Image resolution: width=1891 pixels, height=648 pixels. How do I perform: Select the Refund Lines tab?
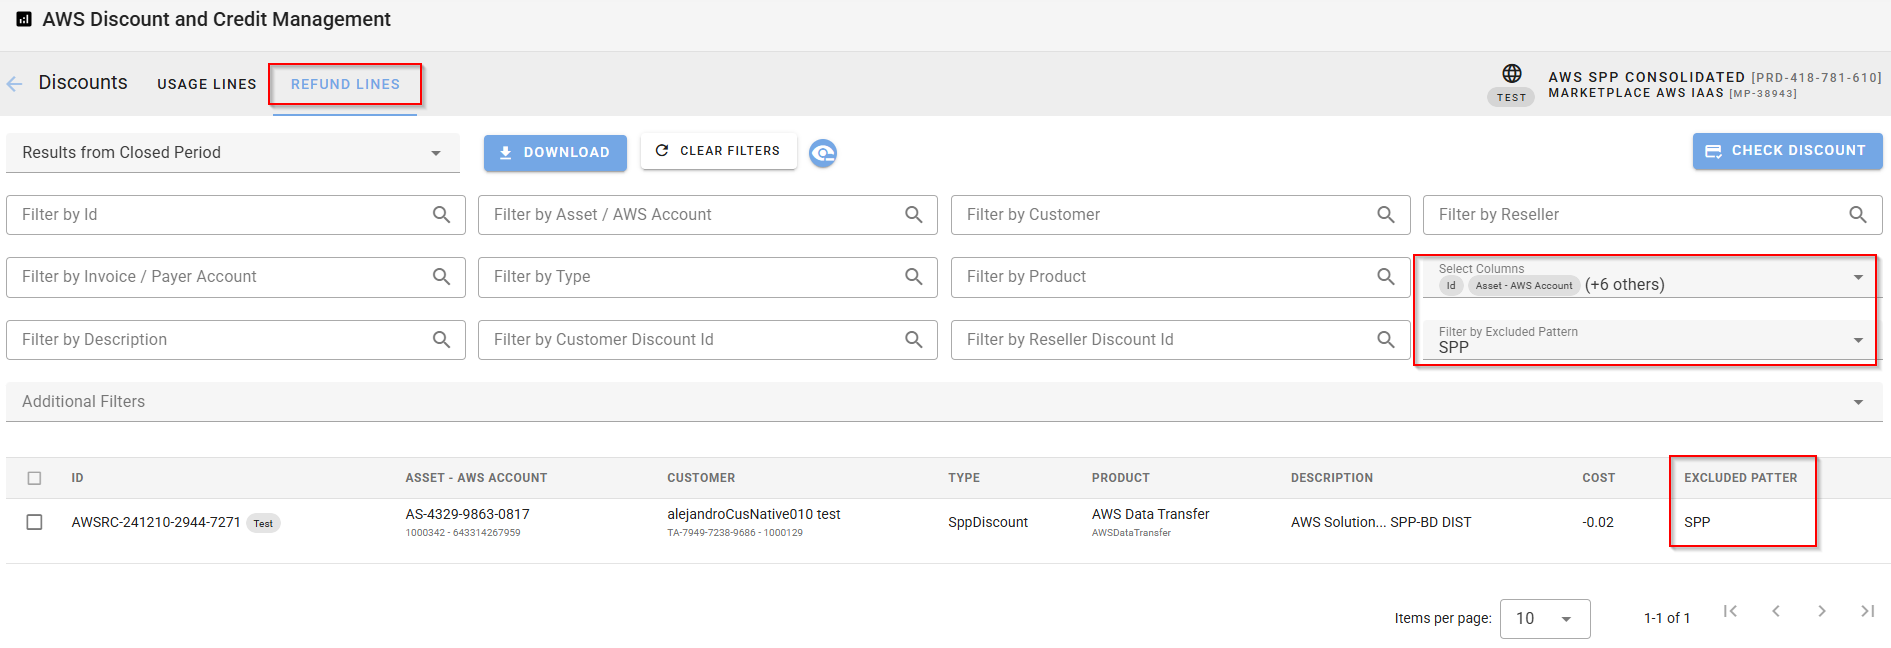click(345, 84)
